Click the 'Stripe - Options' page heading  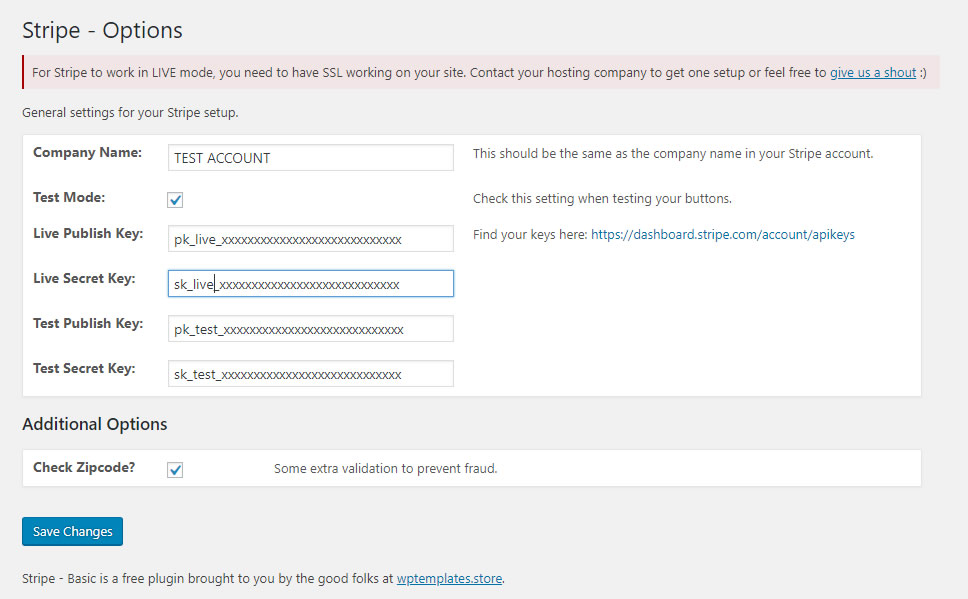click(102, 30)
